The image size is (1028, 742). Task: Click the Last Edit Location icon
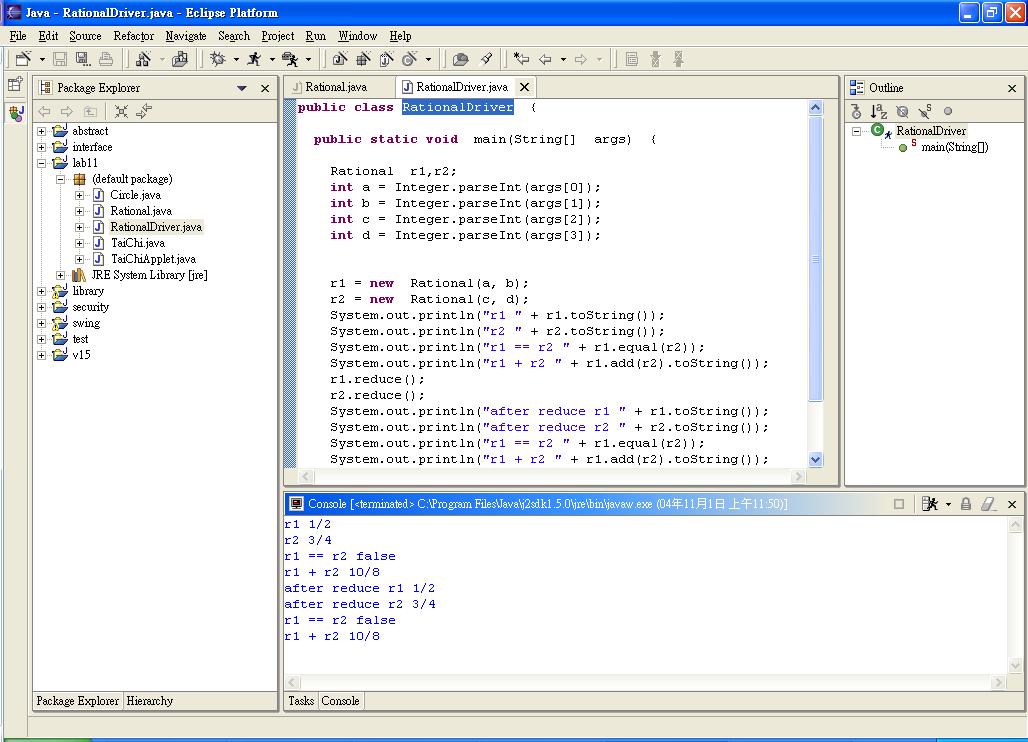pos(521,59)
